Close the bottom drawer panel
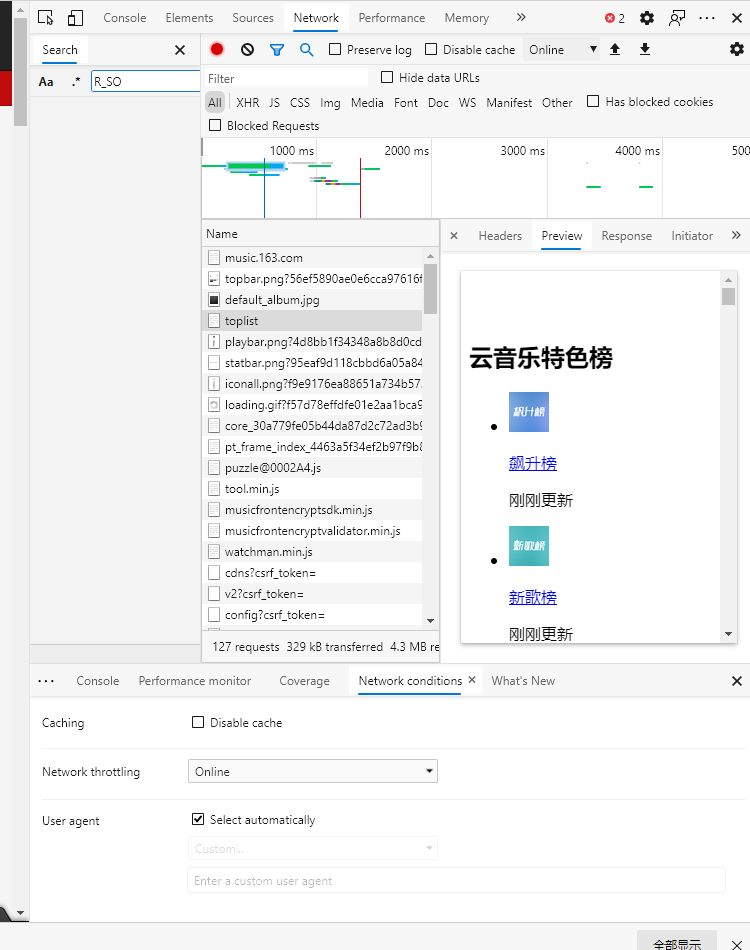Image resolution: width=750 pixels, height=950 pixels. [x=737, y=681]
